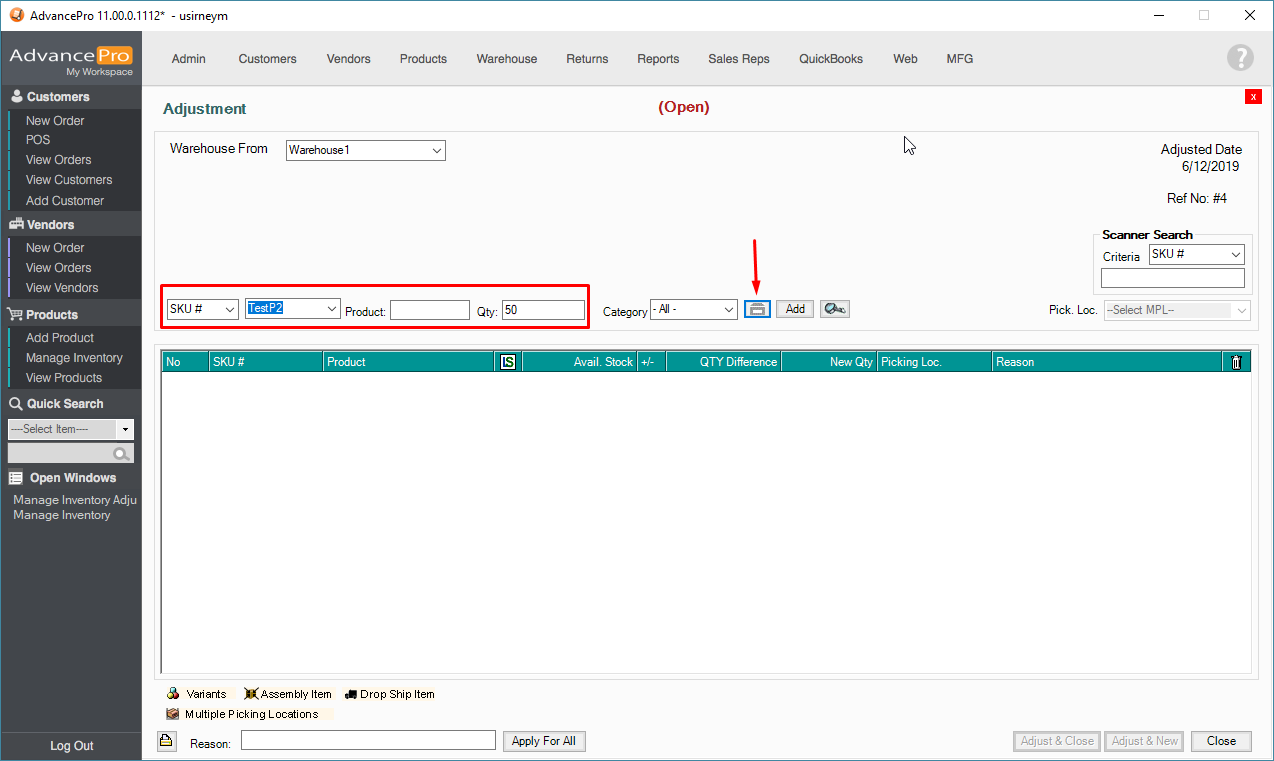Click the Assembly Item legend icon

(252, 693)
